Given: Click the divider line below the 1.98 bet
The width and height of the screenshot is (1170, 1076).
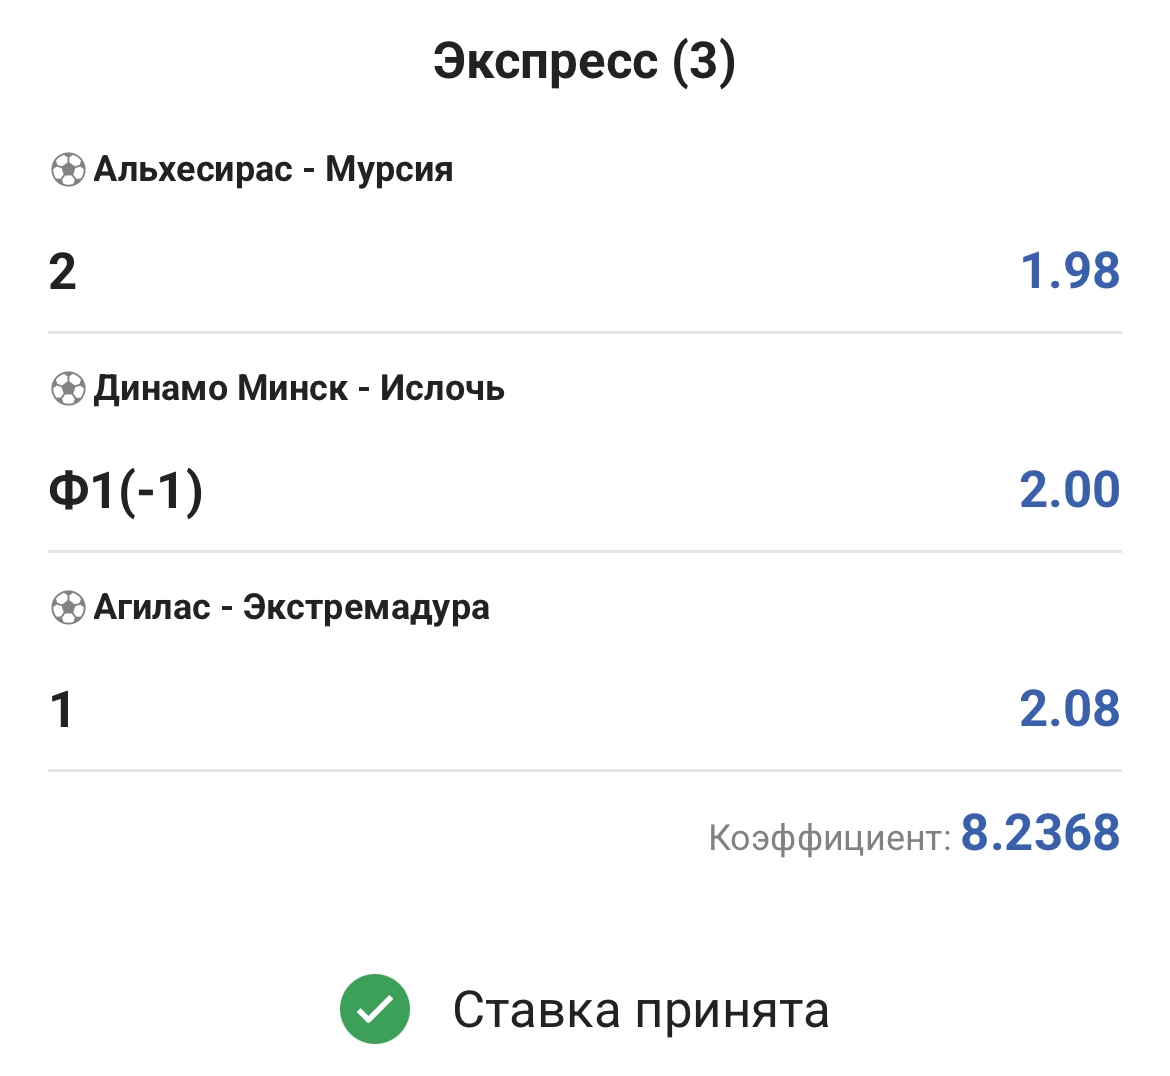Looking at the screenshot, I should [584, 332].
